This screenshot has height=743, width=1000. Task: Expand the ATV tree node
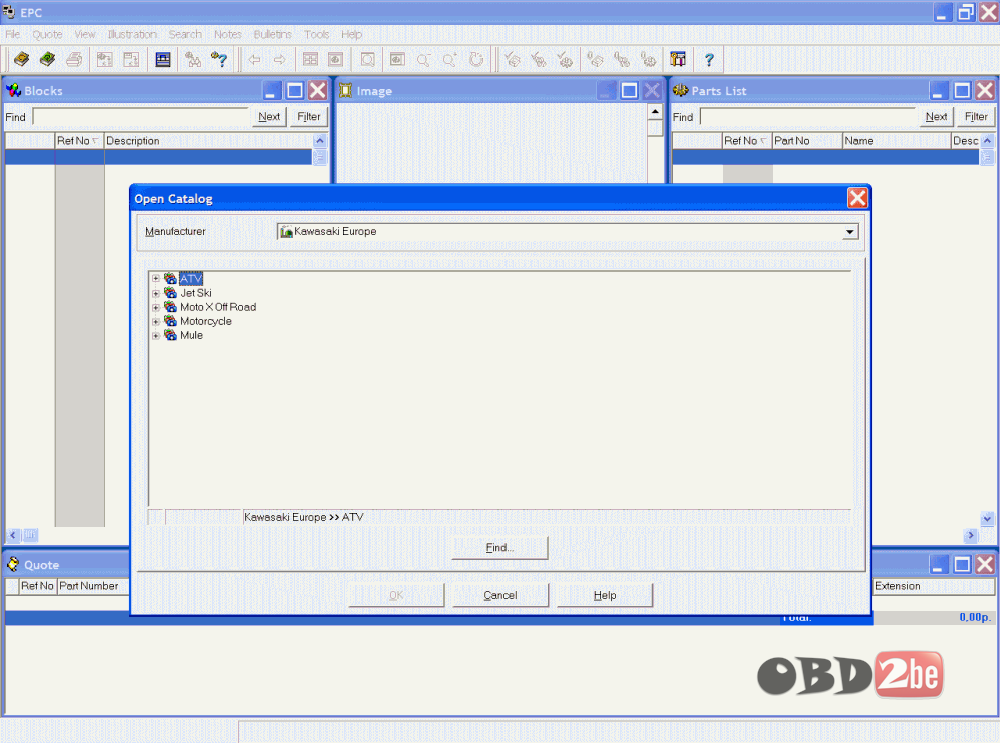click(x=156, y=279)
